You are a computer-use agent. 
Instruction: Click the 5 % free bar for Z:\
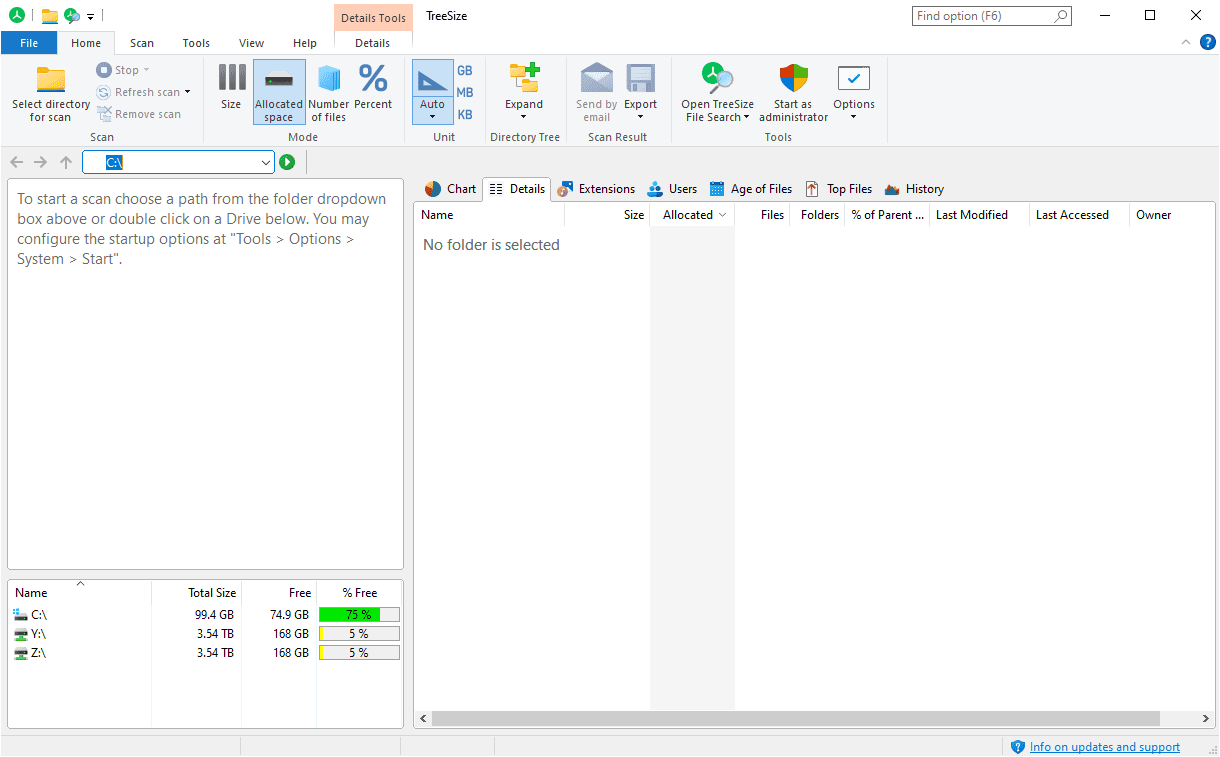click(359, 653)
